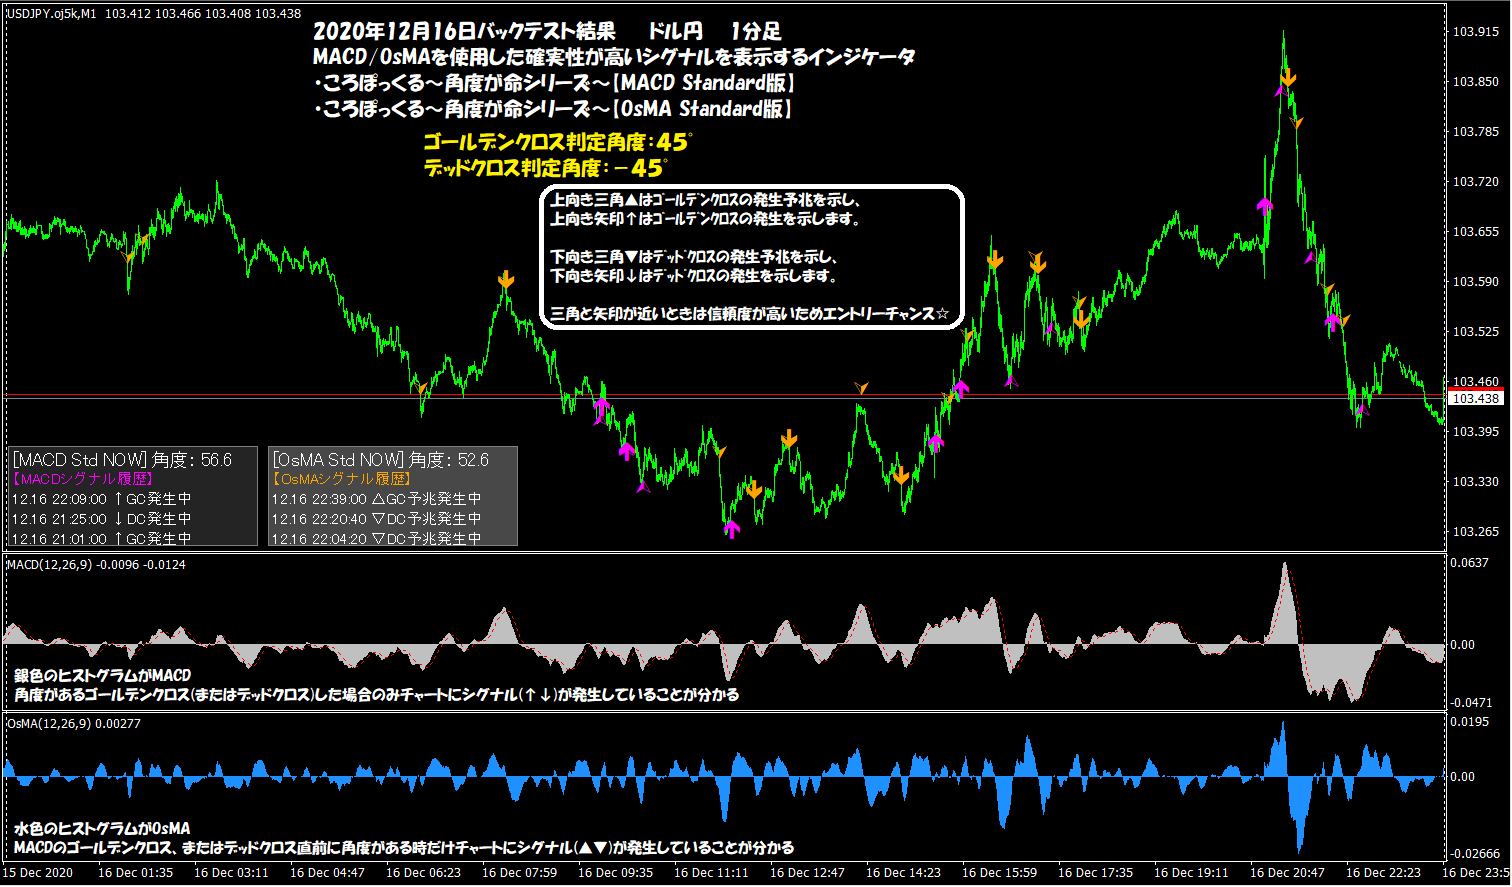Image resolution: width=1512 pixels, height=887 pixels.
Task: Click the 'OsMA(12,26,9) 0.00277' indicator label
Action: [74, 723]
